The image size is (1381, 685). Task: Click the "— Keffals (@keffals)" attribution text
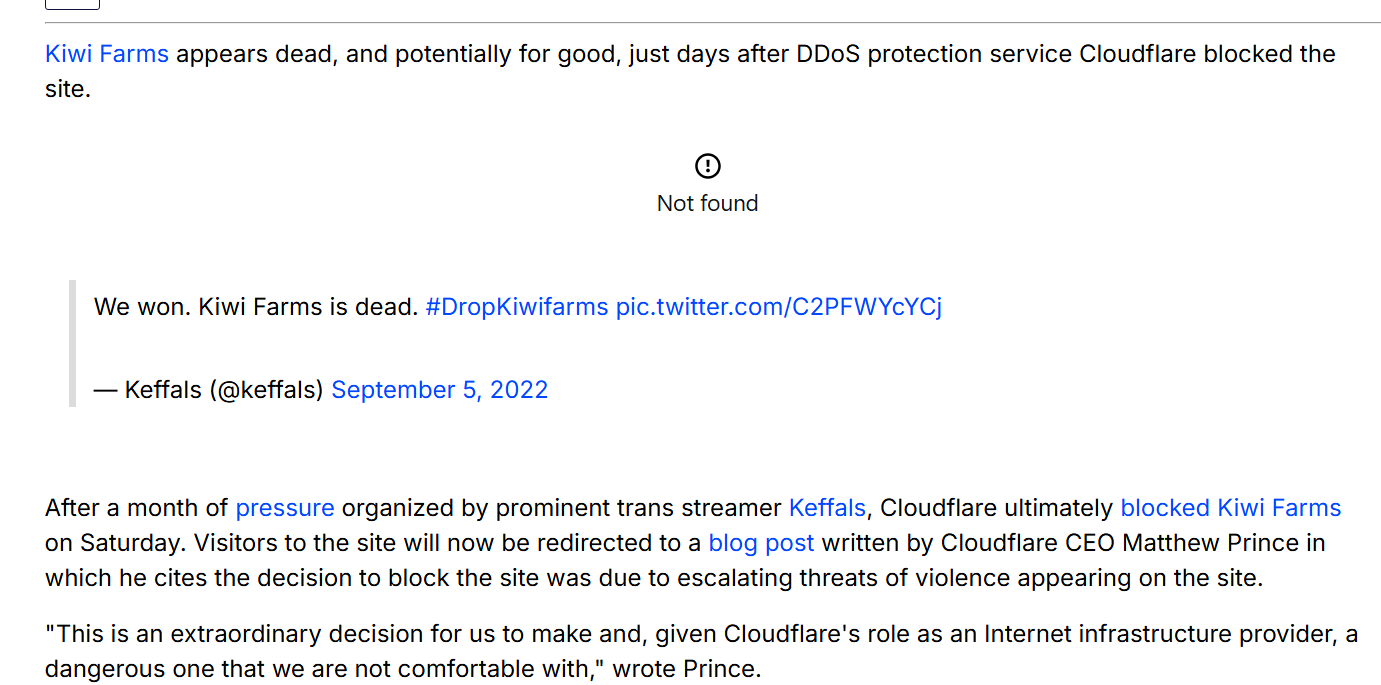pyautogui.click(x=208, y=389)
